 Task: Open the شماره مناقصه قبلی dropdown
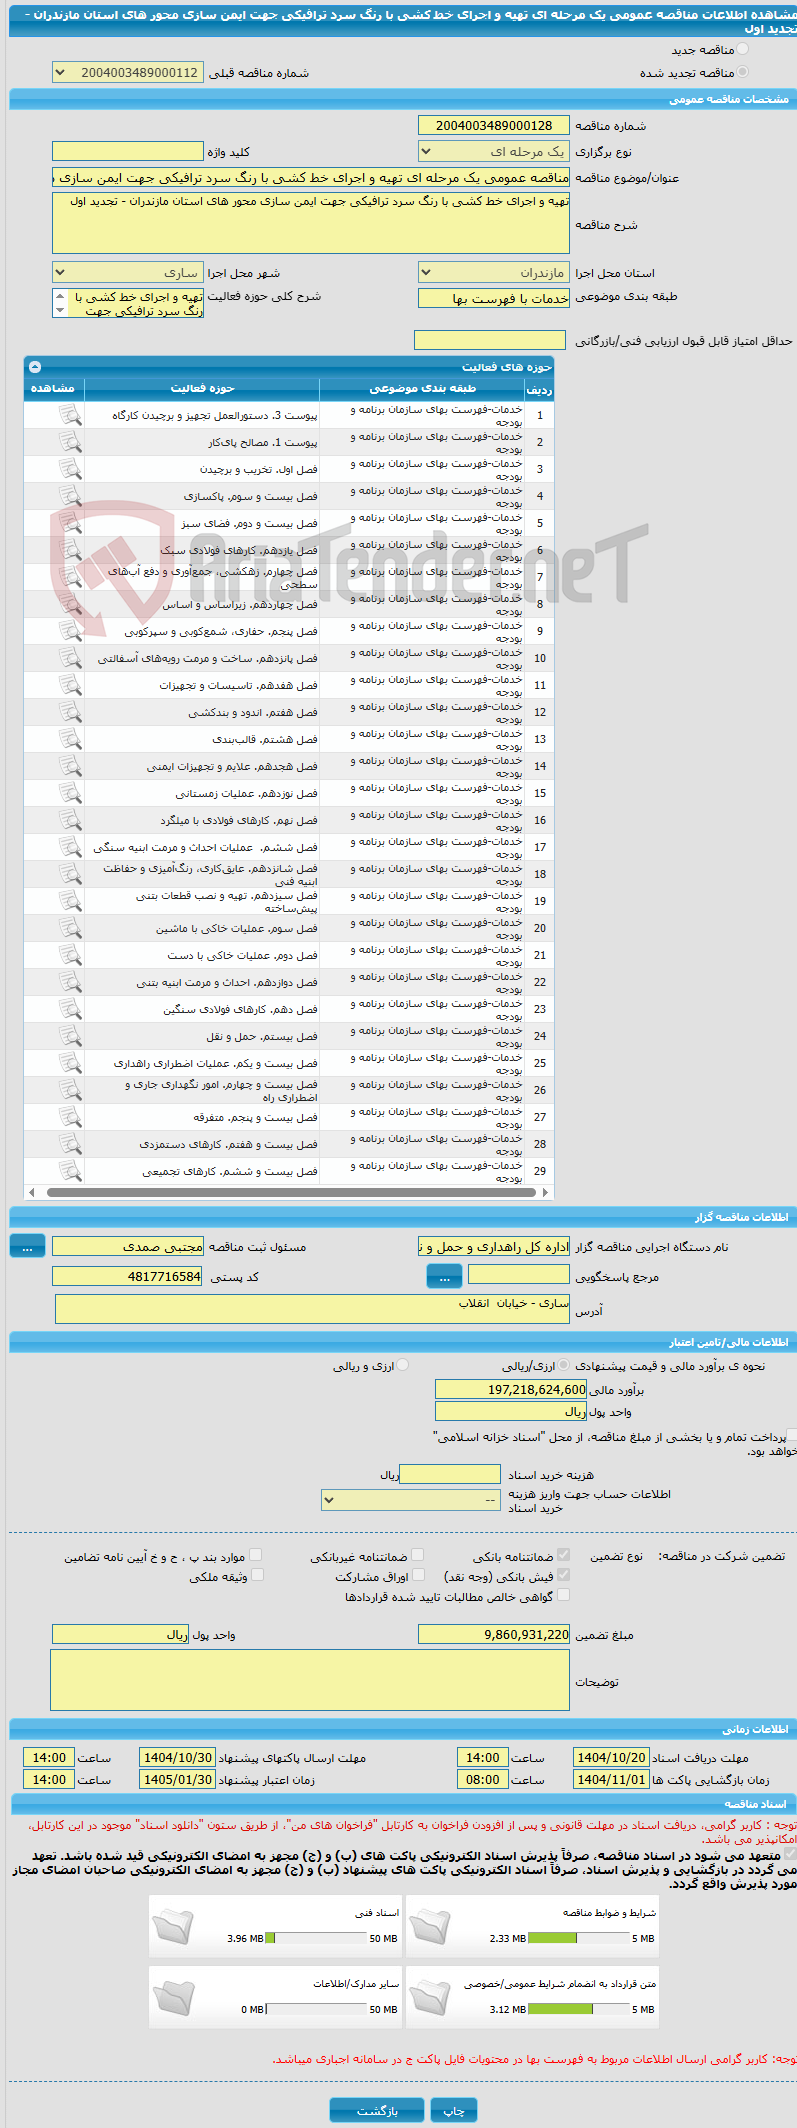click(x=127, y=73)
